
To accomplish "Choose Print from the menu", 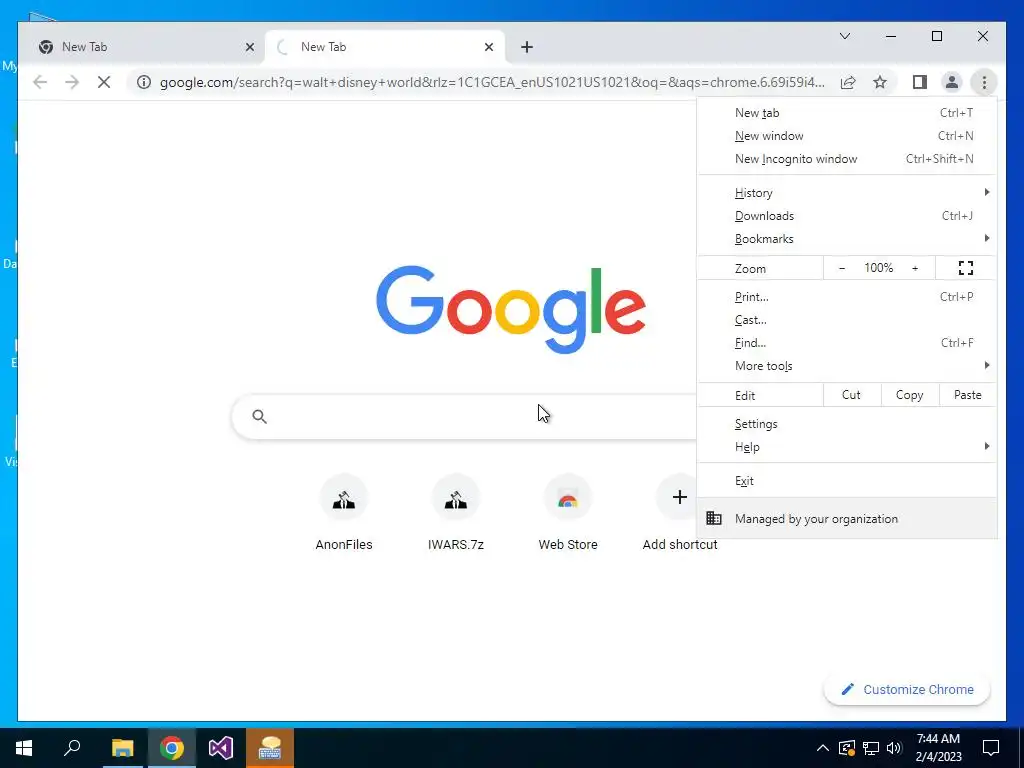I will coord(847,296).
